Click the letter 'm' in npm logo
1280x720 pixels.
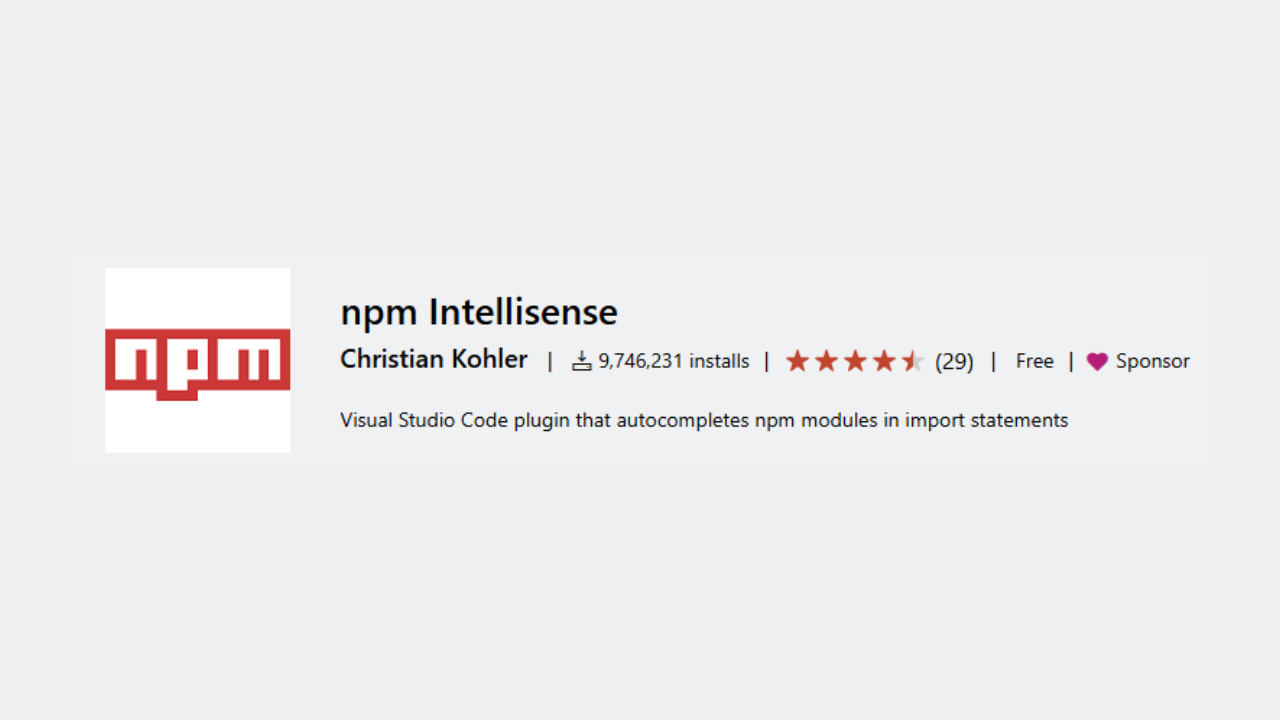click(245, 361)
